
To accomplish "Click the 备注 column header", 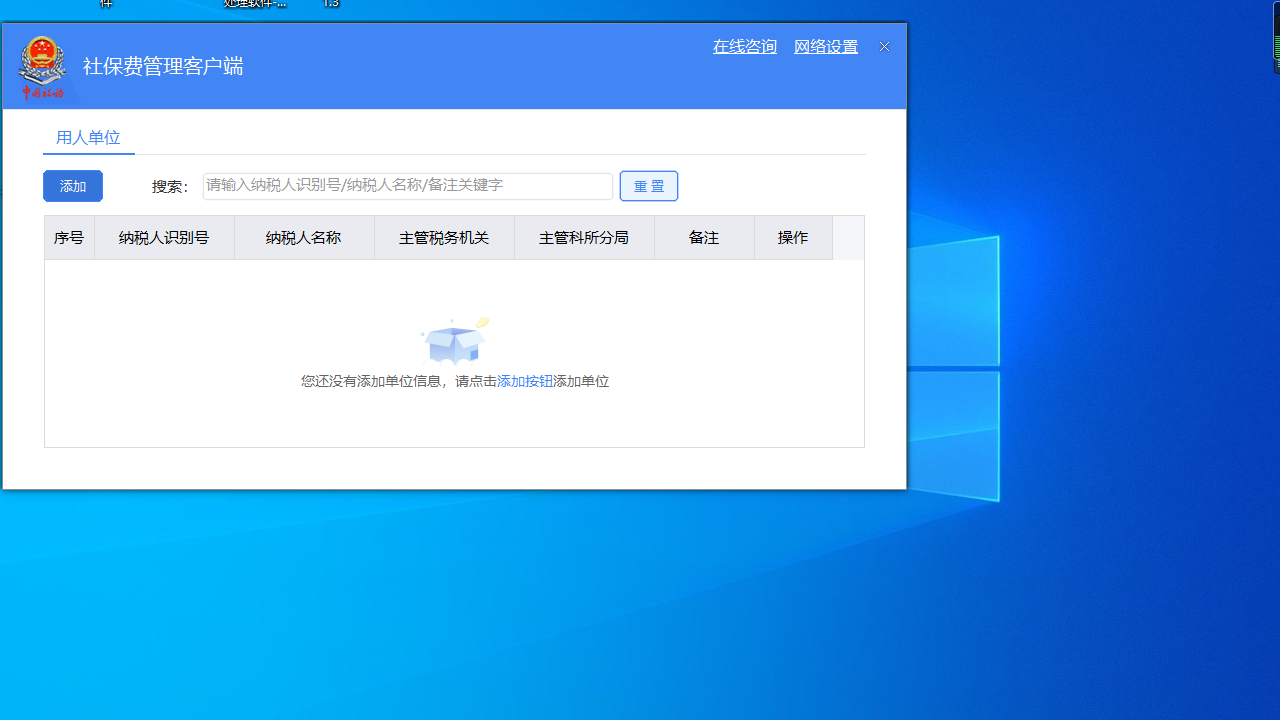I will click(703, 237).
